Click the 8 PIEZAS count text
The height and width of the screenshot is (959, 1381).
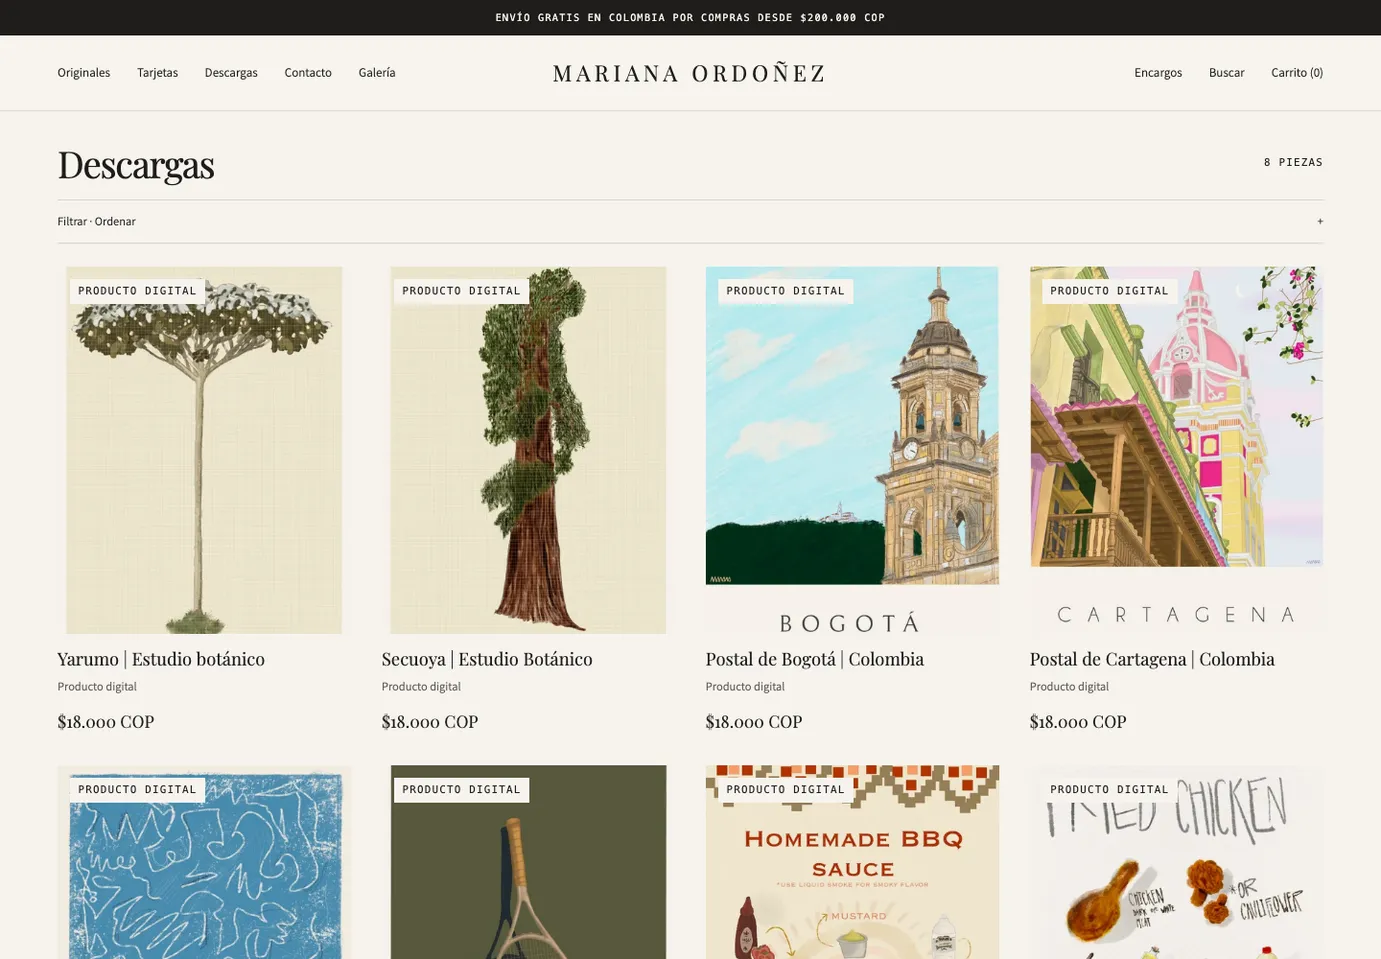(x=1293, y=162)
